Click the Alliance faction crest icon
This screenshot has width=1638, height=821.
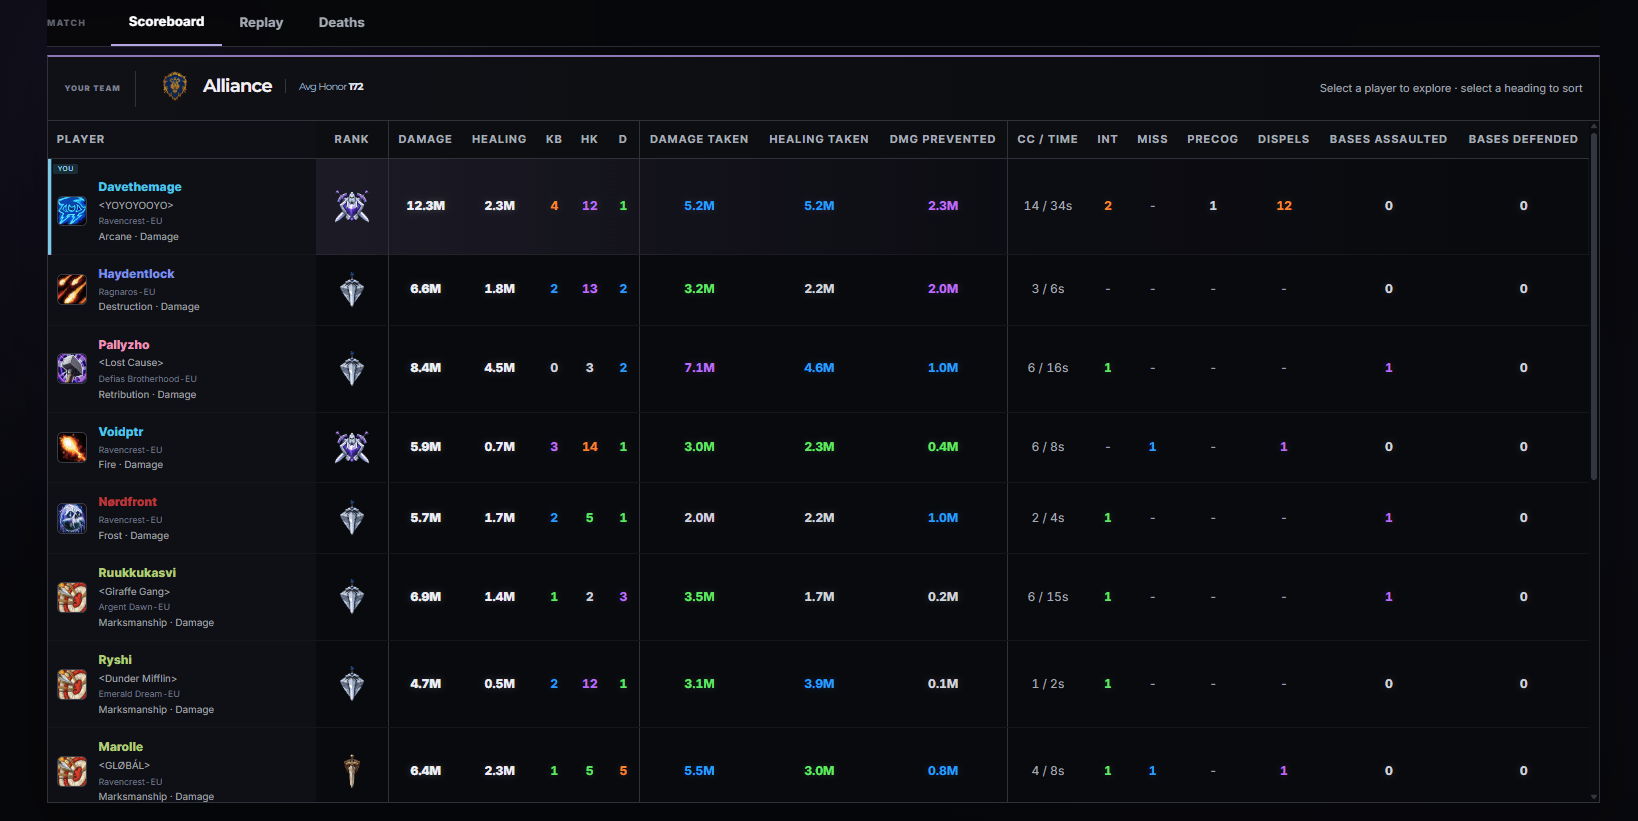coord(175,86)
